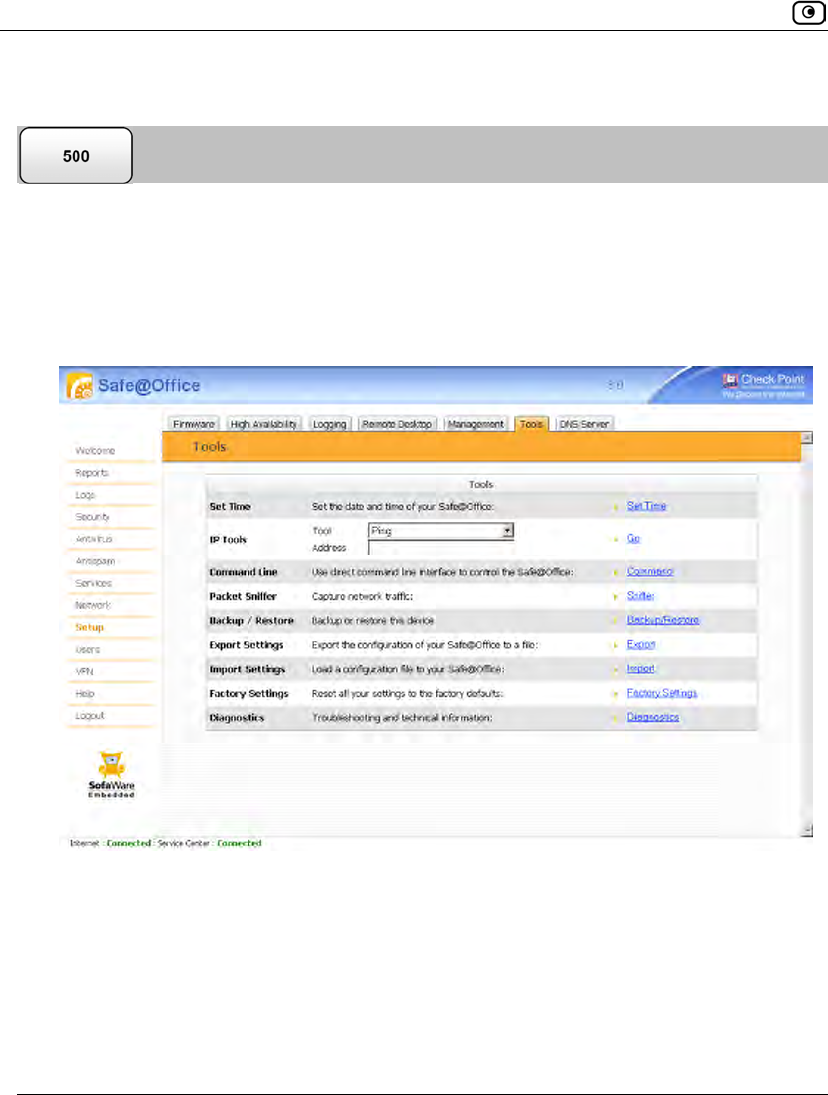Open Logs in the sidebar
828x1095 pixels.
tap(85, 495)
